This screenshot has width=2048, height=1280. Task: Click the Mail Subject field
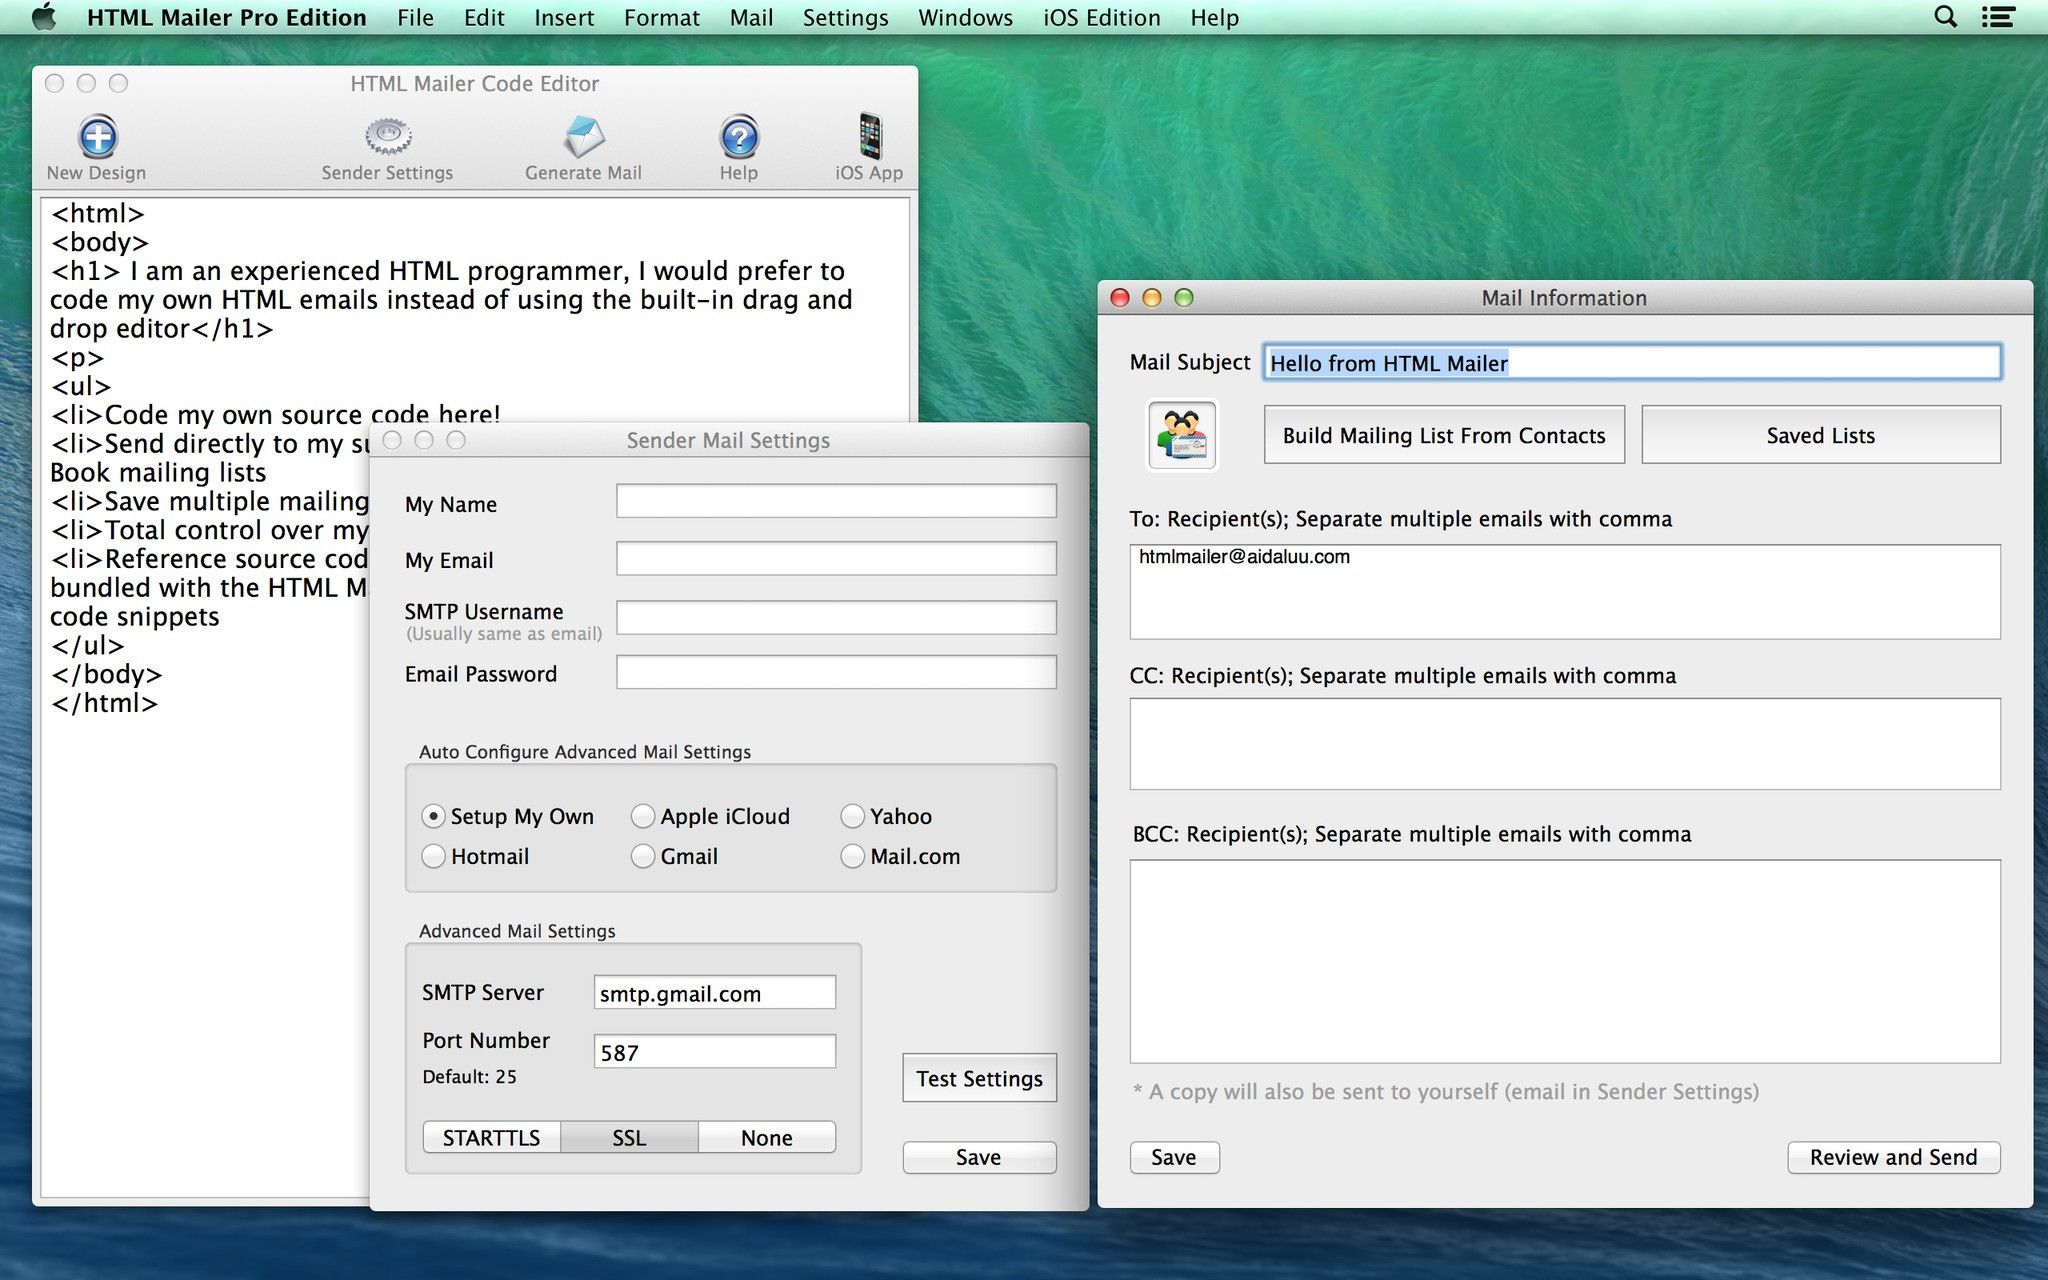[1632, 362]
